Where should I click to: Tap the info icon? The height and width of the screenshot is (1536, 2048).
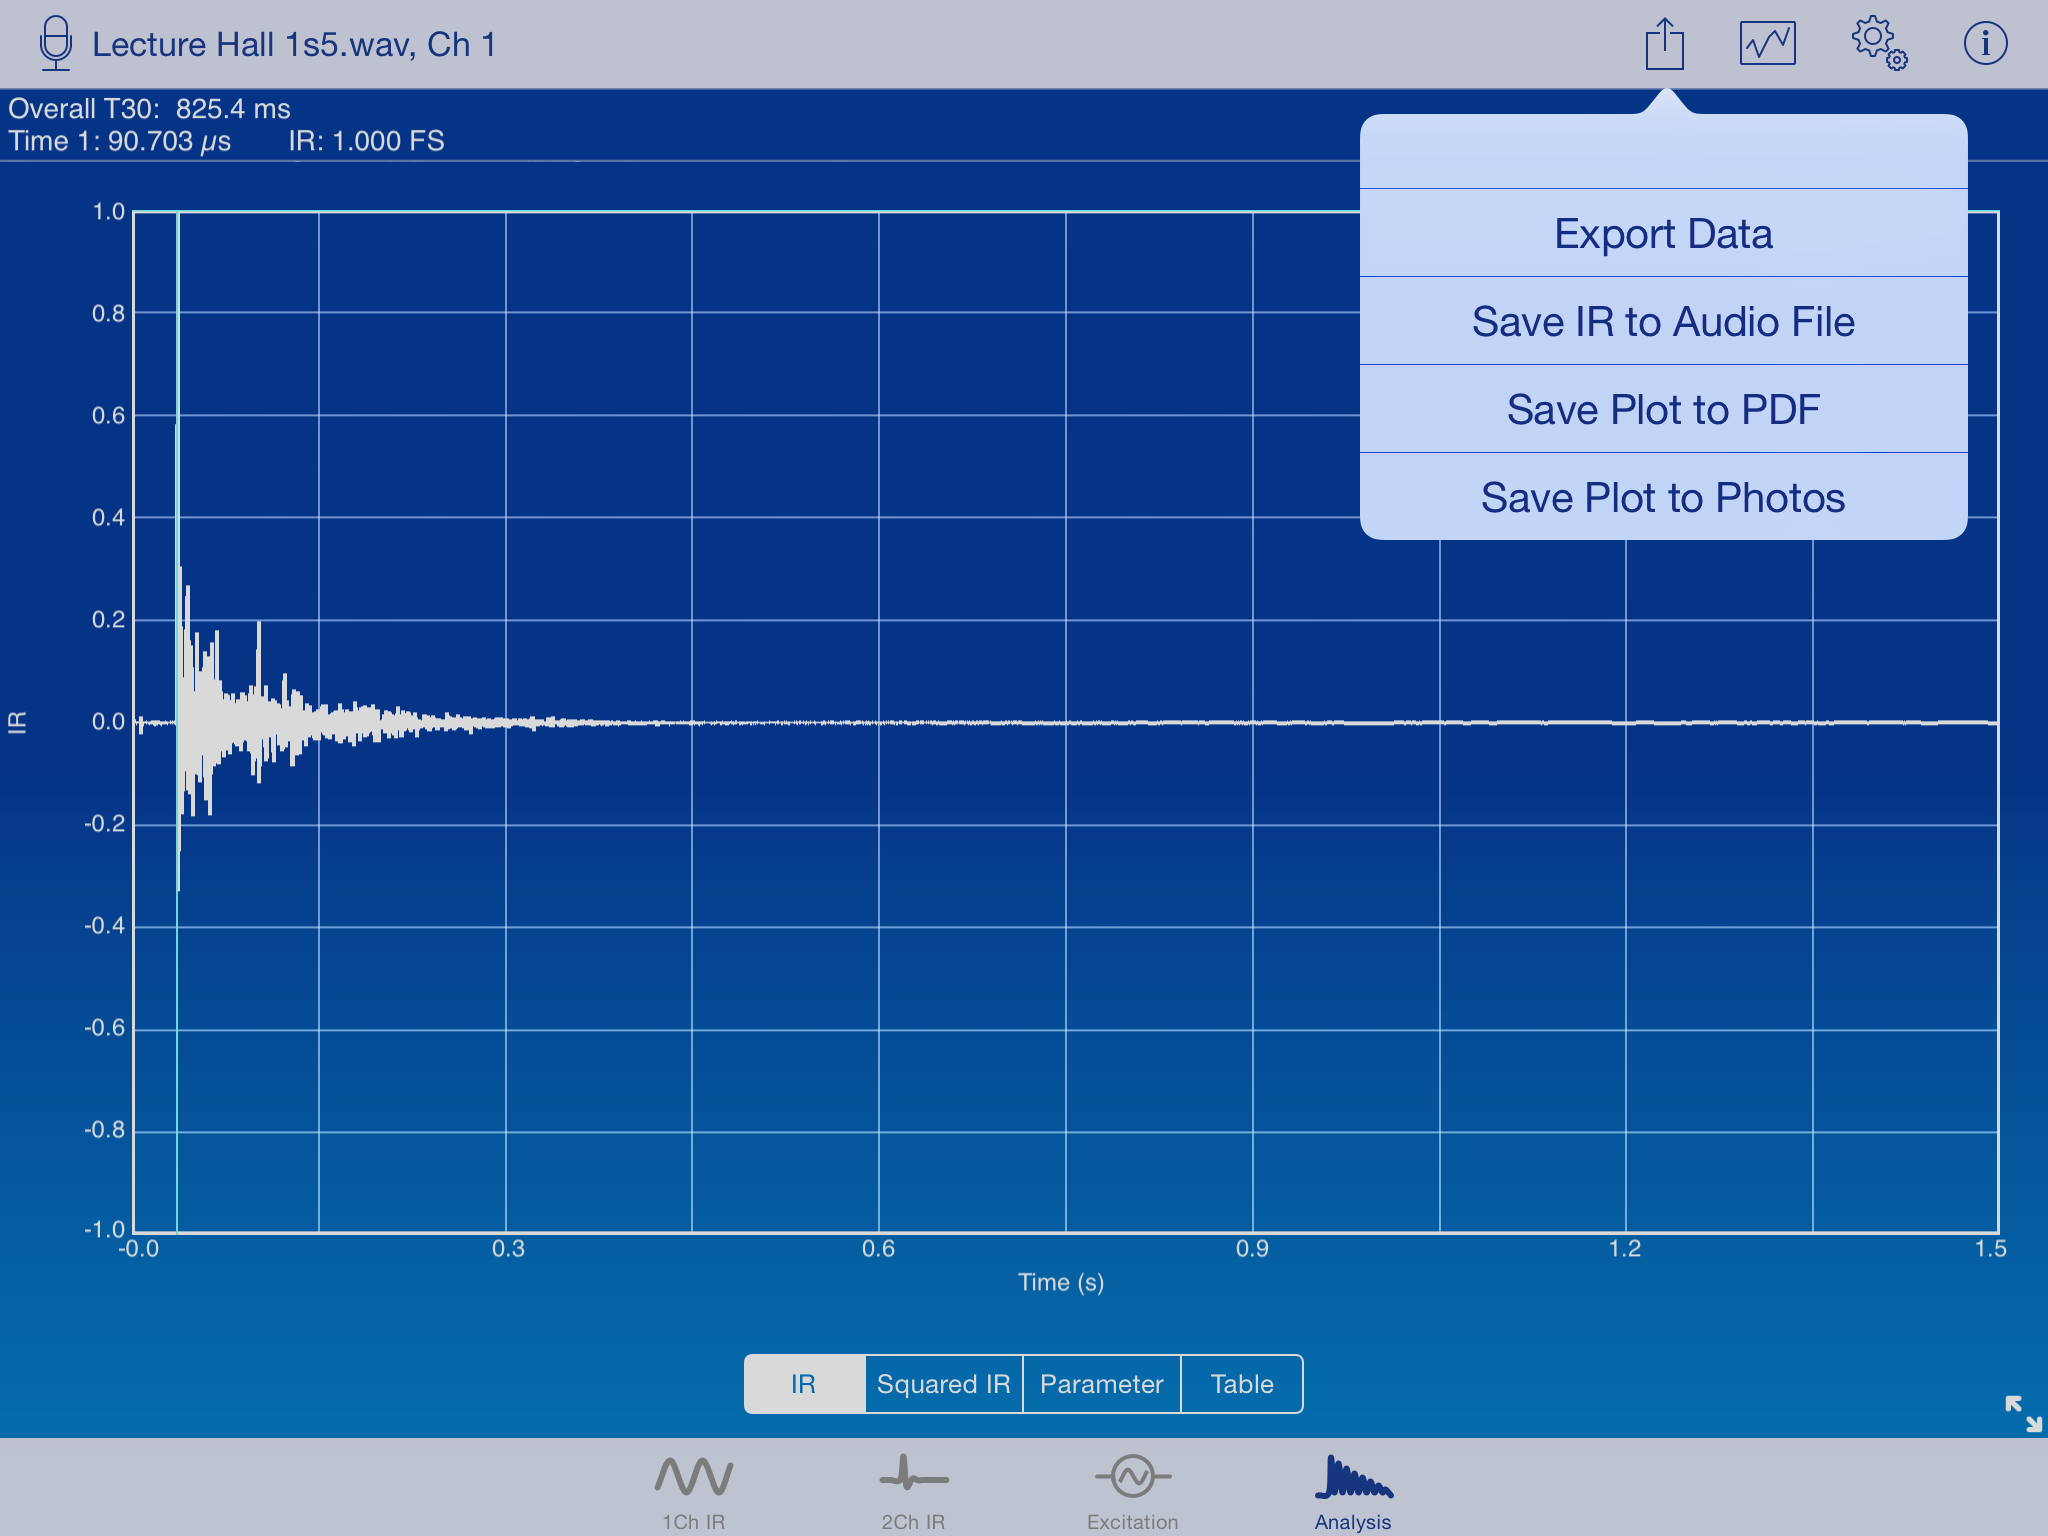pyautogui.click(x=1985, y=44)
